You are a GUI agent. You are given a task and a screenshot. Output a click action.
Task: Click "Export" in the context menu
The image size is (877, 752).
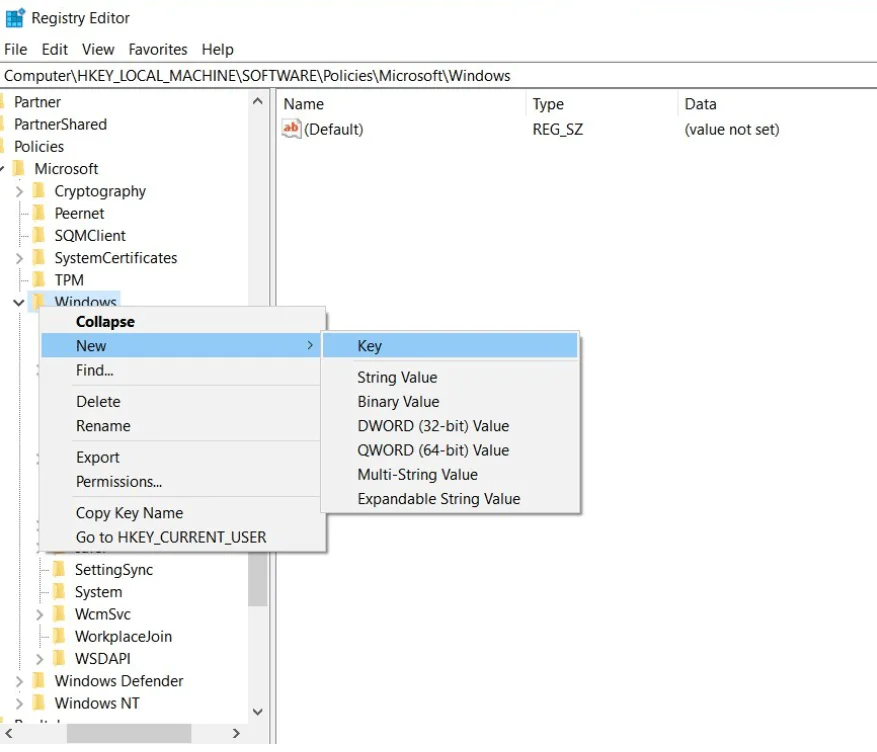pos(97,457)
